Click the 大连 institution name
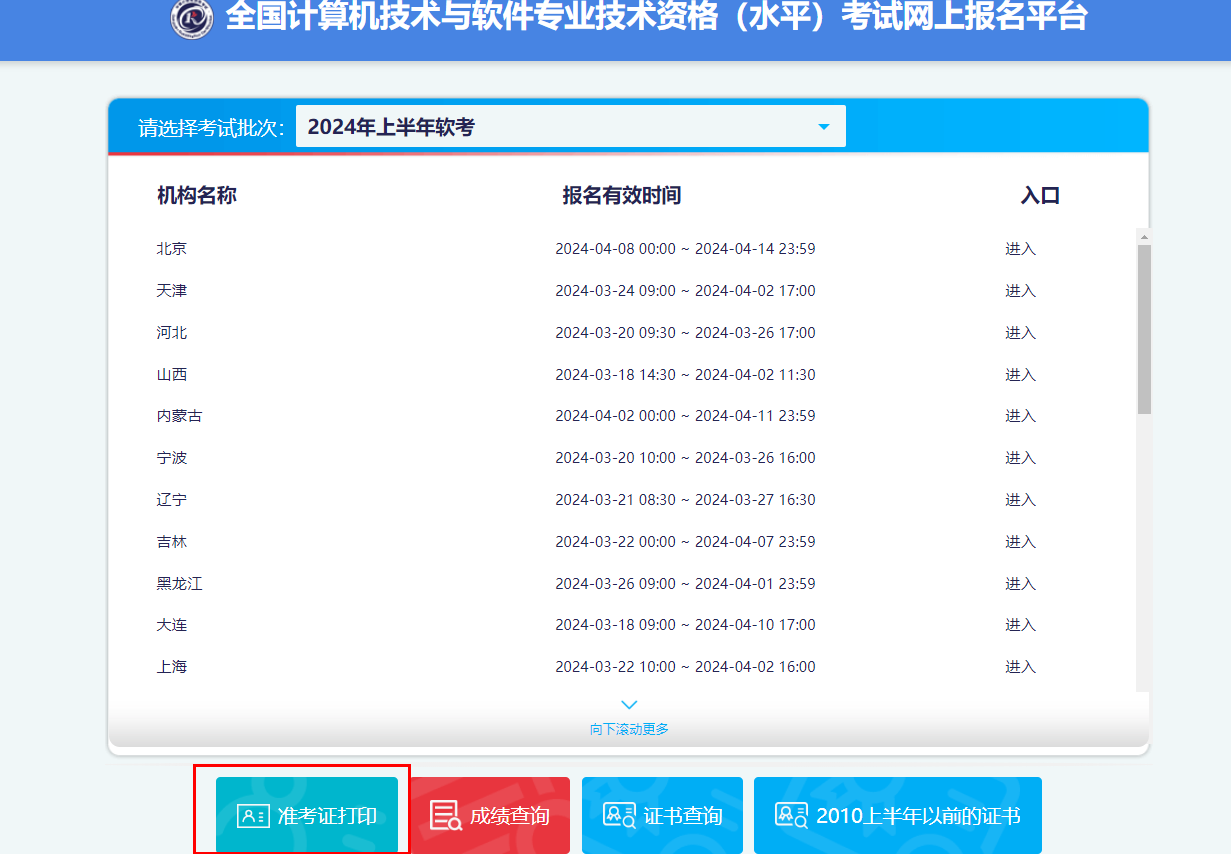Viewport: 1231px width, 854px height. [x=172, y=625]
